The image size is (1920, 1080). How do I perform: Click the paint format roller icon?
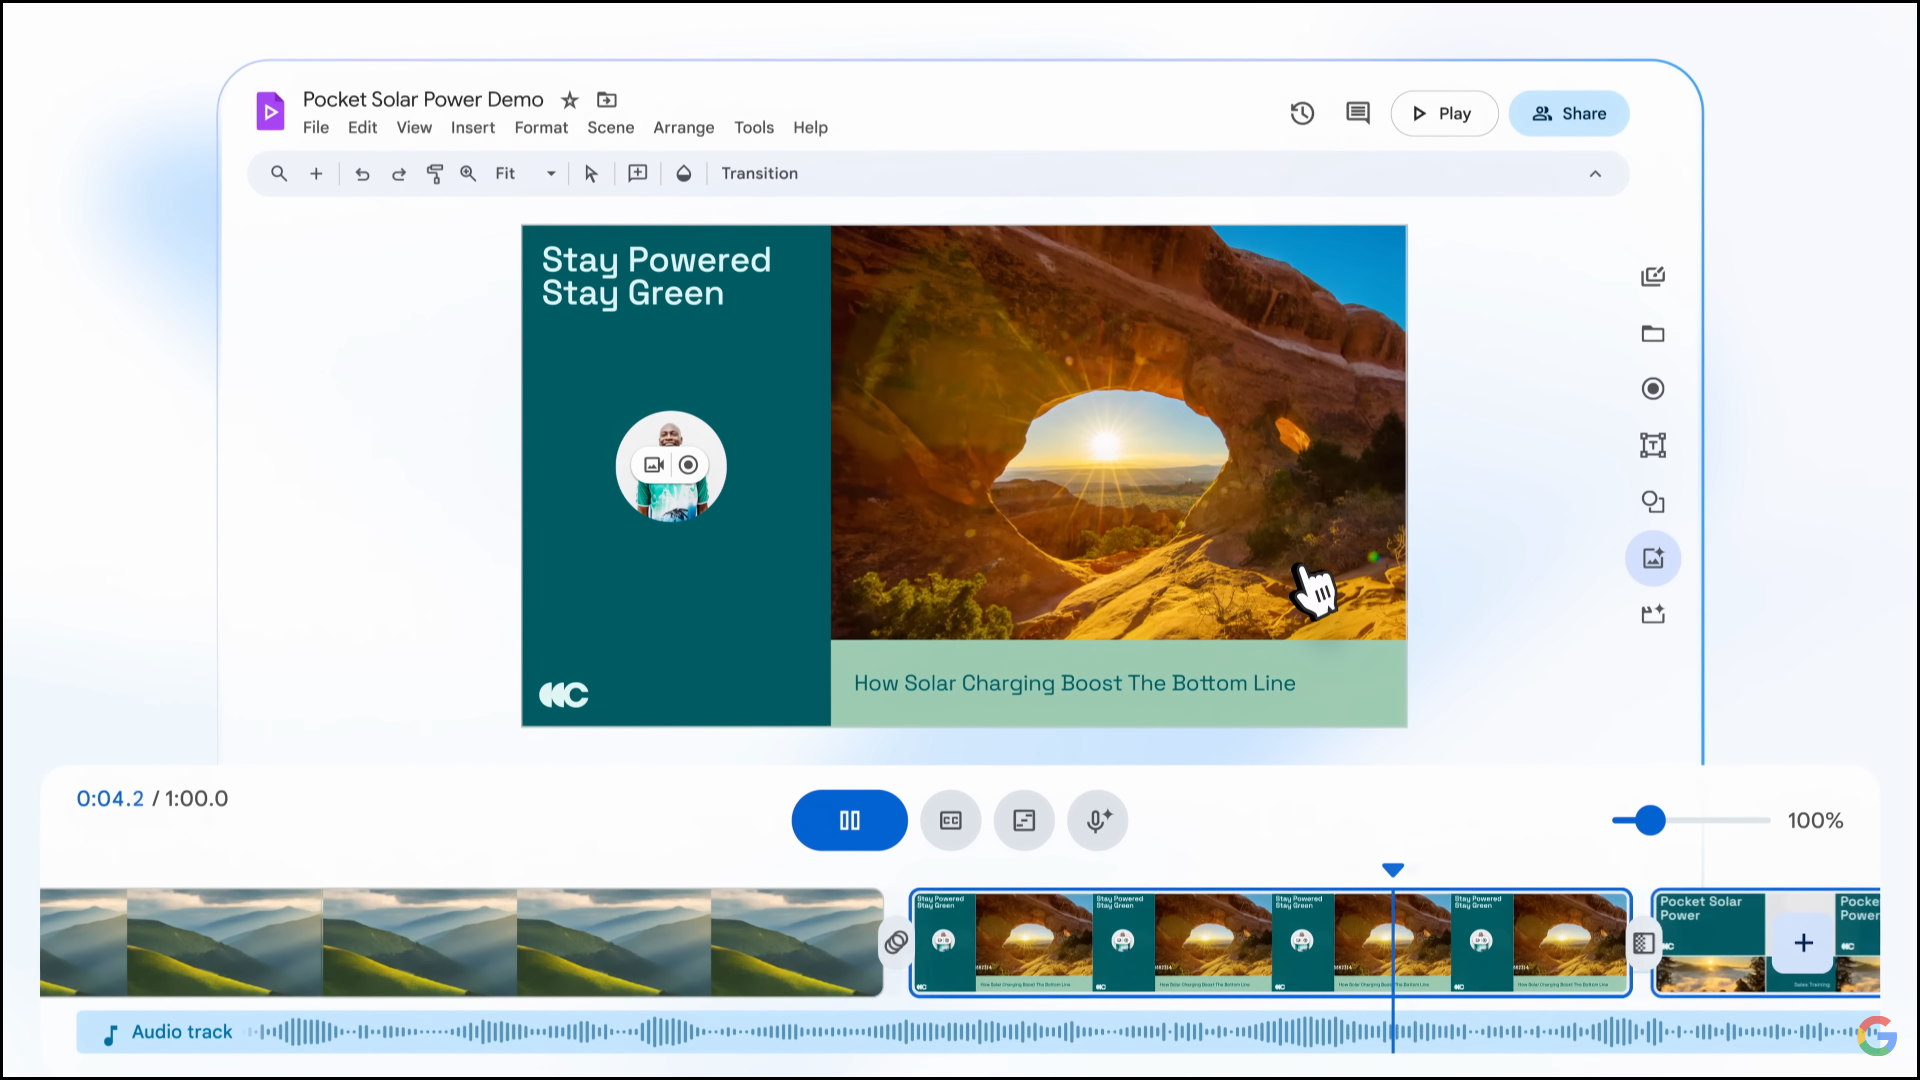pos(434,174)
